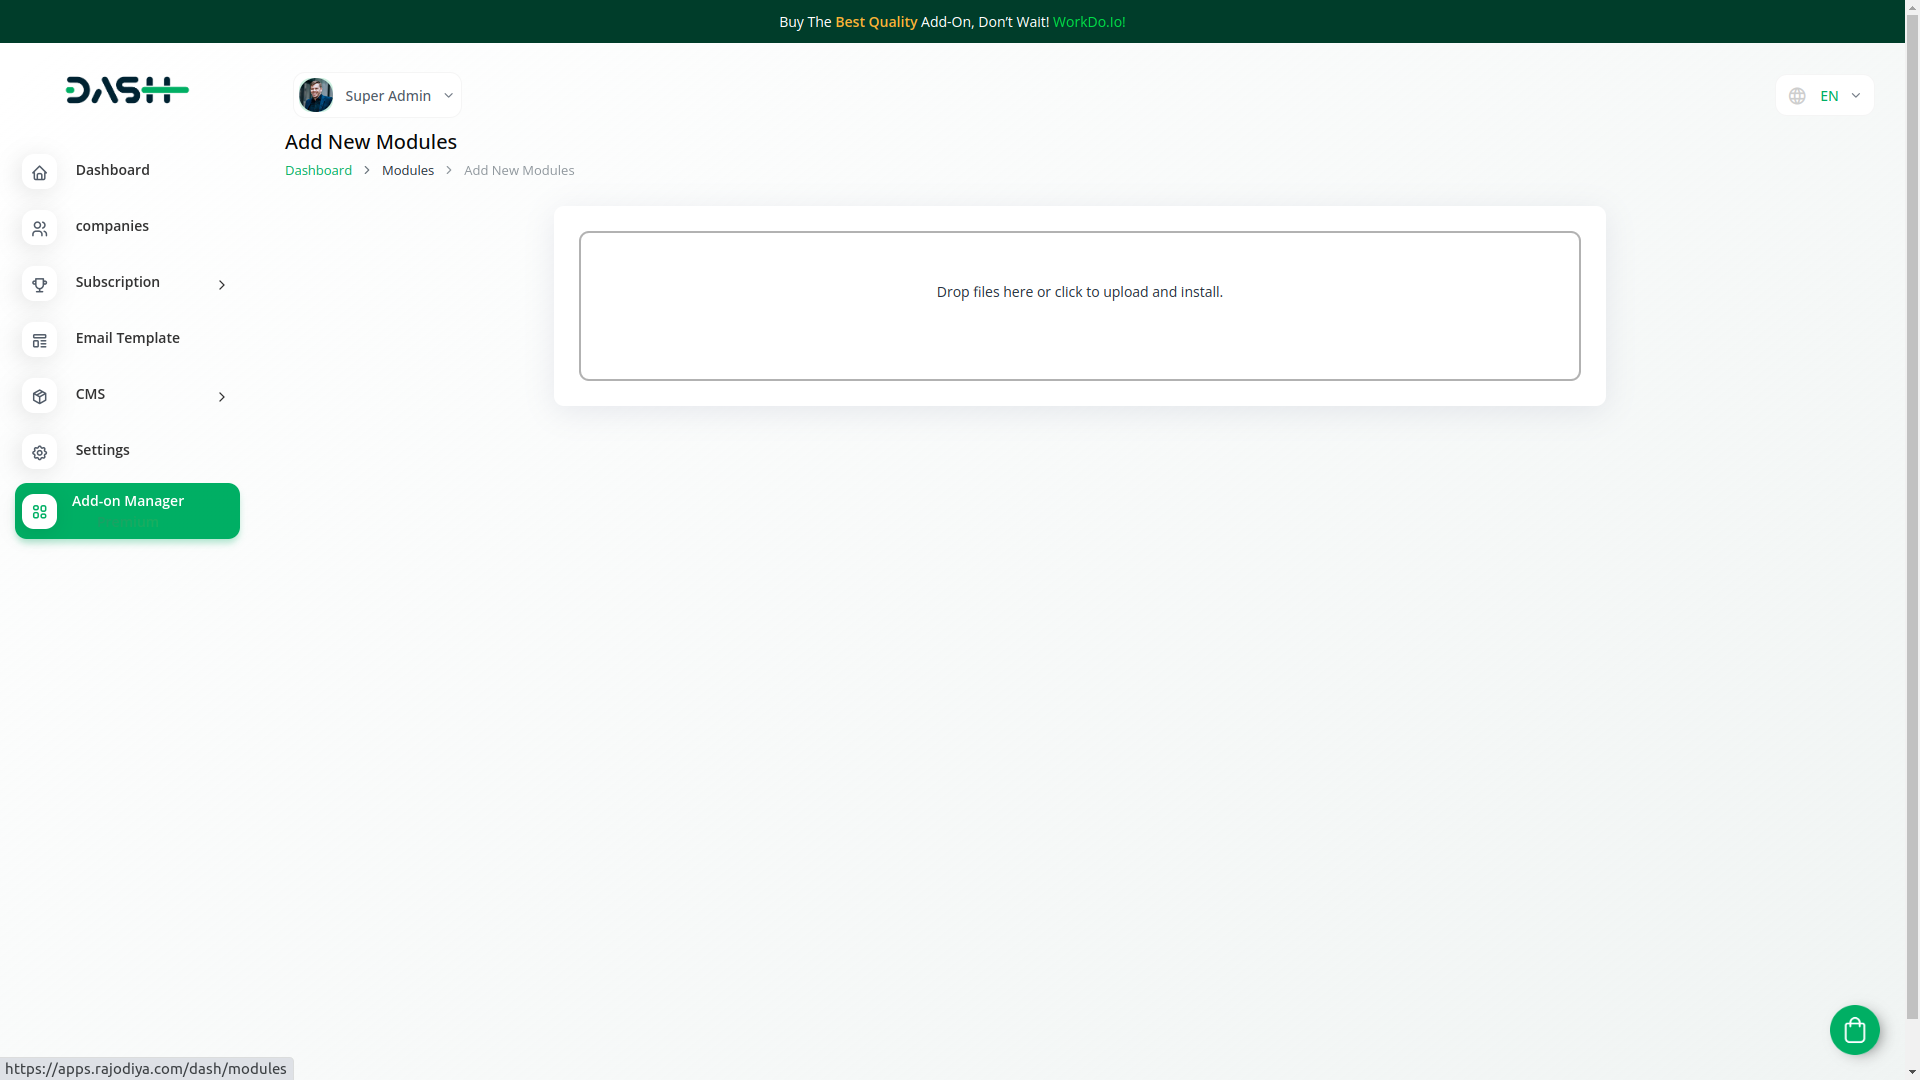1920x1080 pixels.
Task: Click the Add-on Manager grid icon
Action: pyautogui.click(x=39, y=512)
